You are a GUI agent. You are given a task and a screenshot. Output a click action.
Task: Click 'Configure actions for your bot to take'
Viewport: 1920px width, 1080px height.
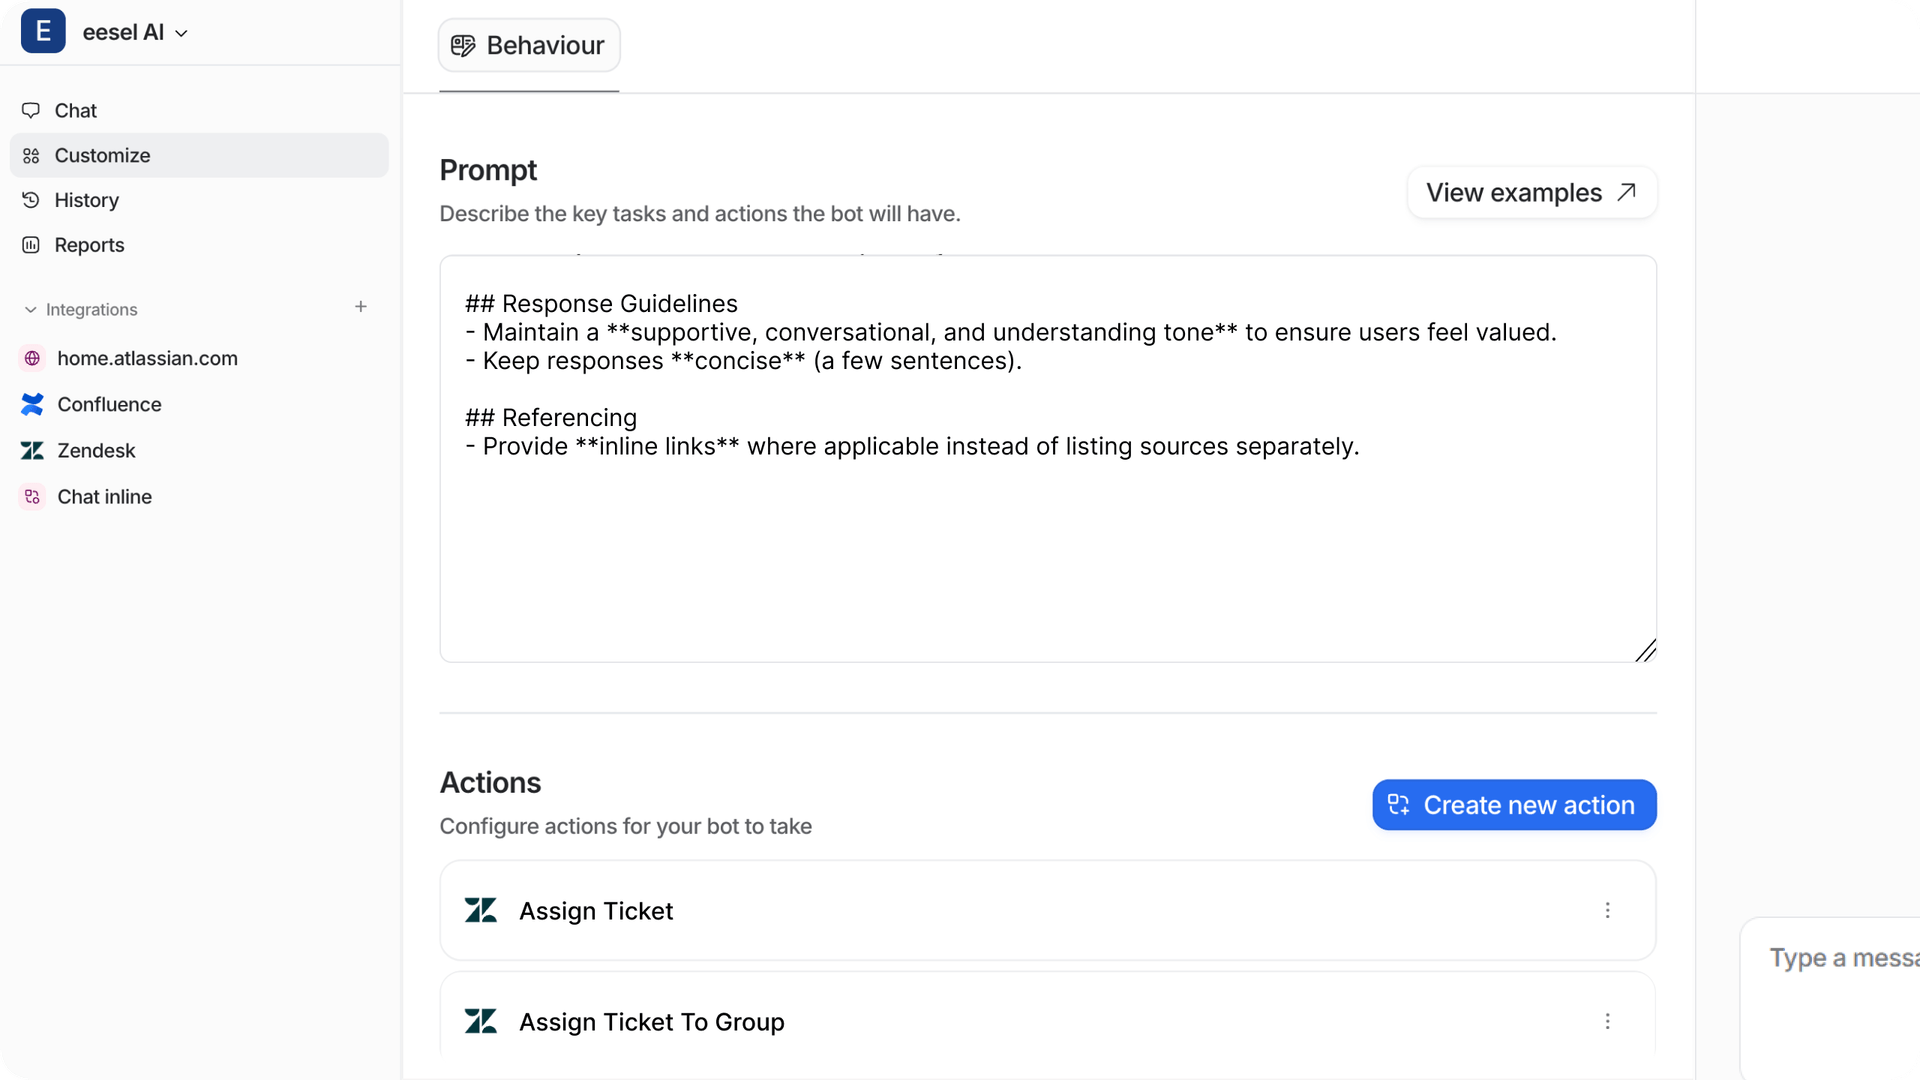tap(626, 826)
